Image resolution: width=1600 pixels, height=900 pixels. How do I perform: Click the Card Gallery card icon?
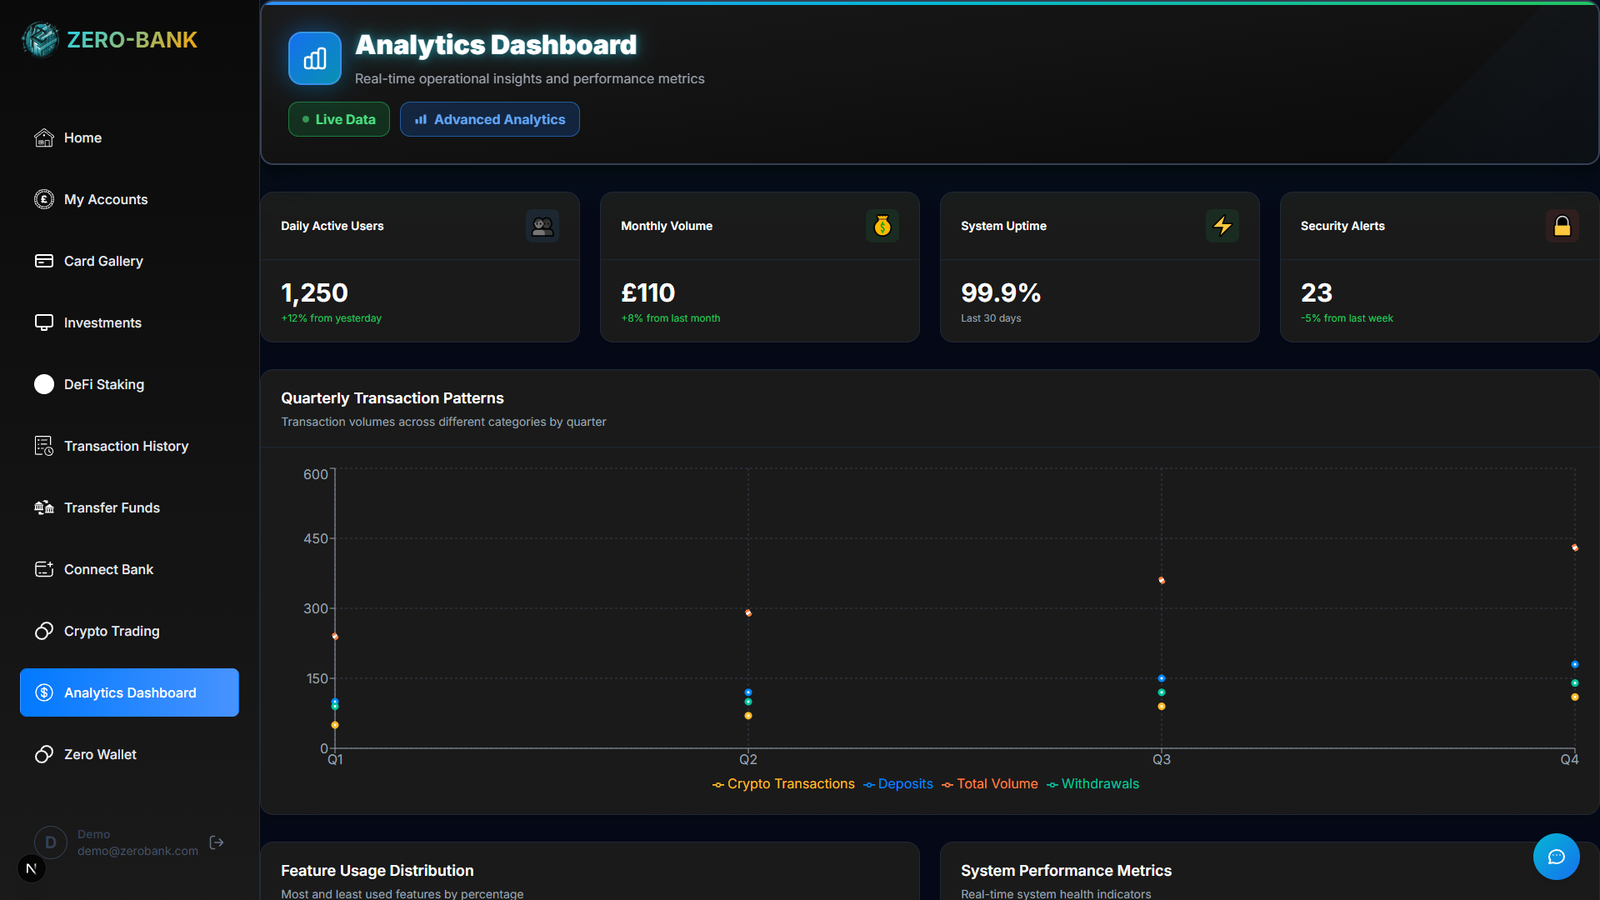click(44, 261)
